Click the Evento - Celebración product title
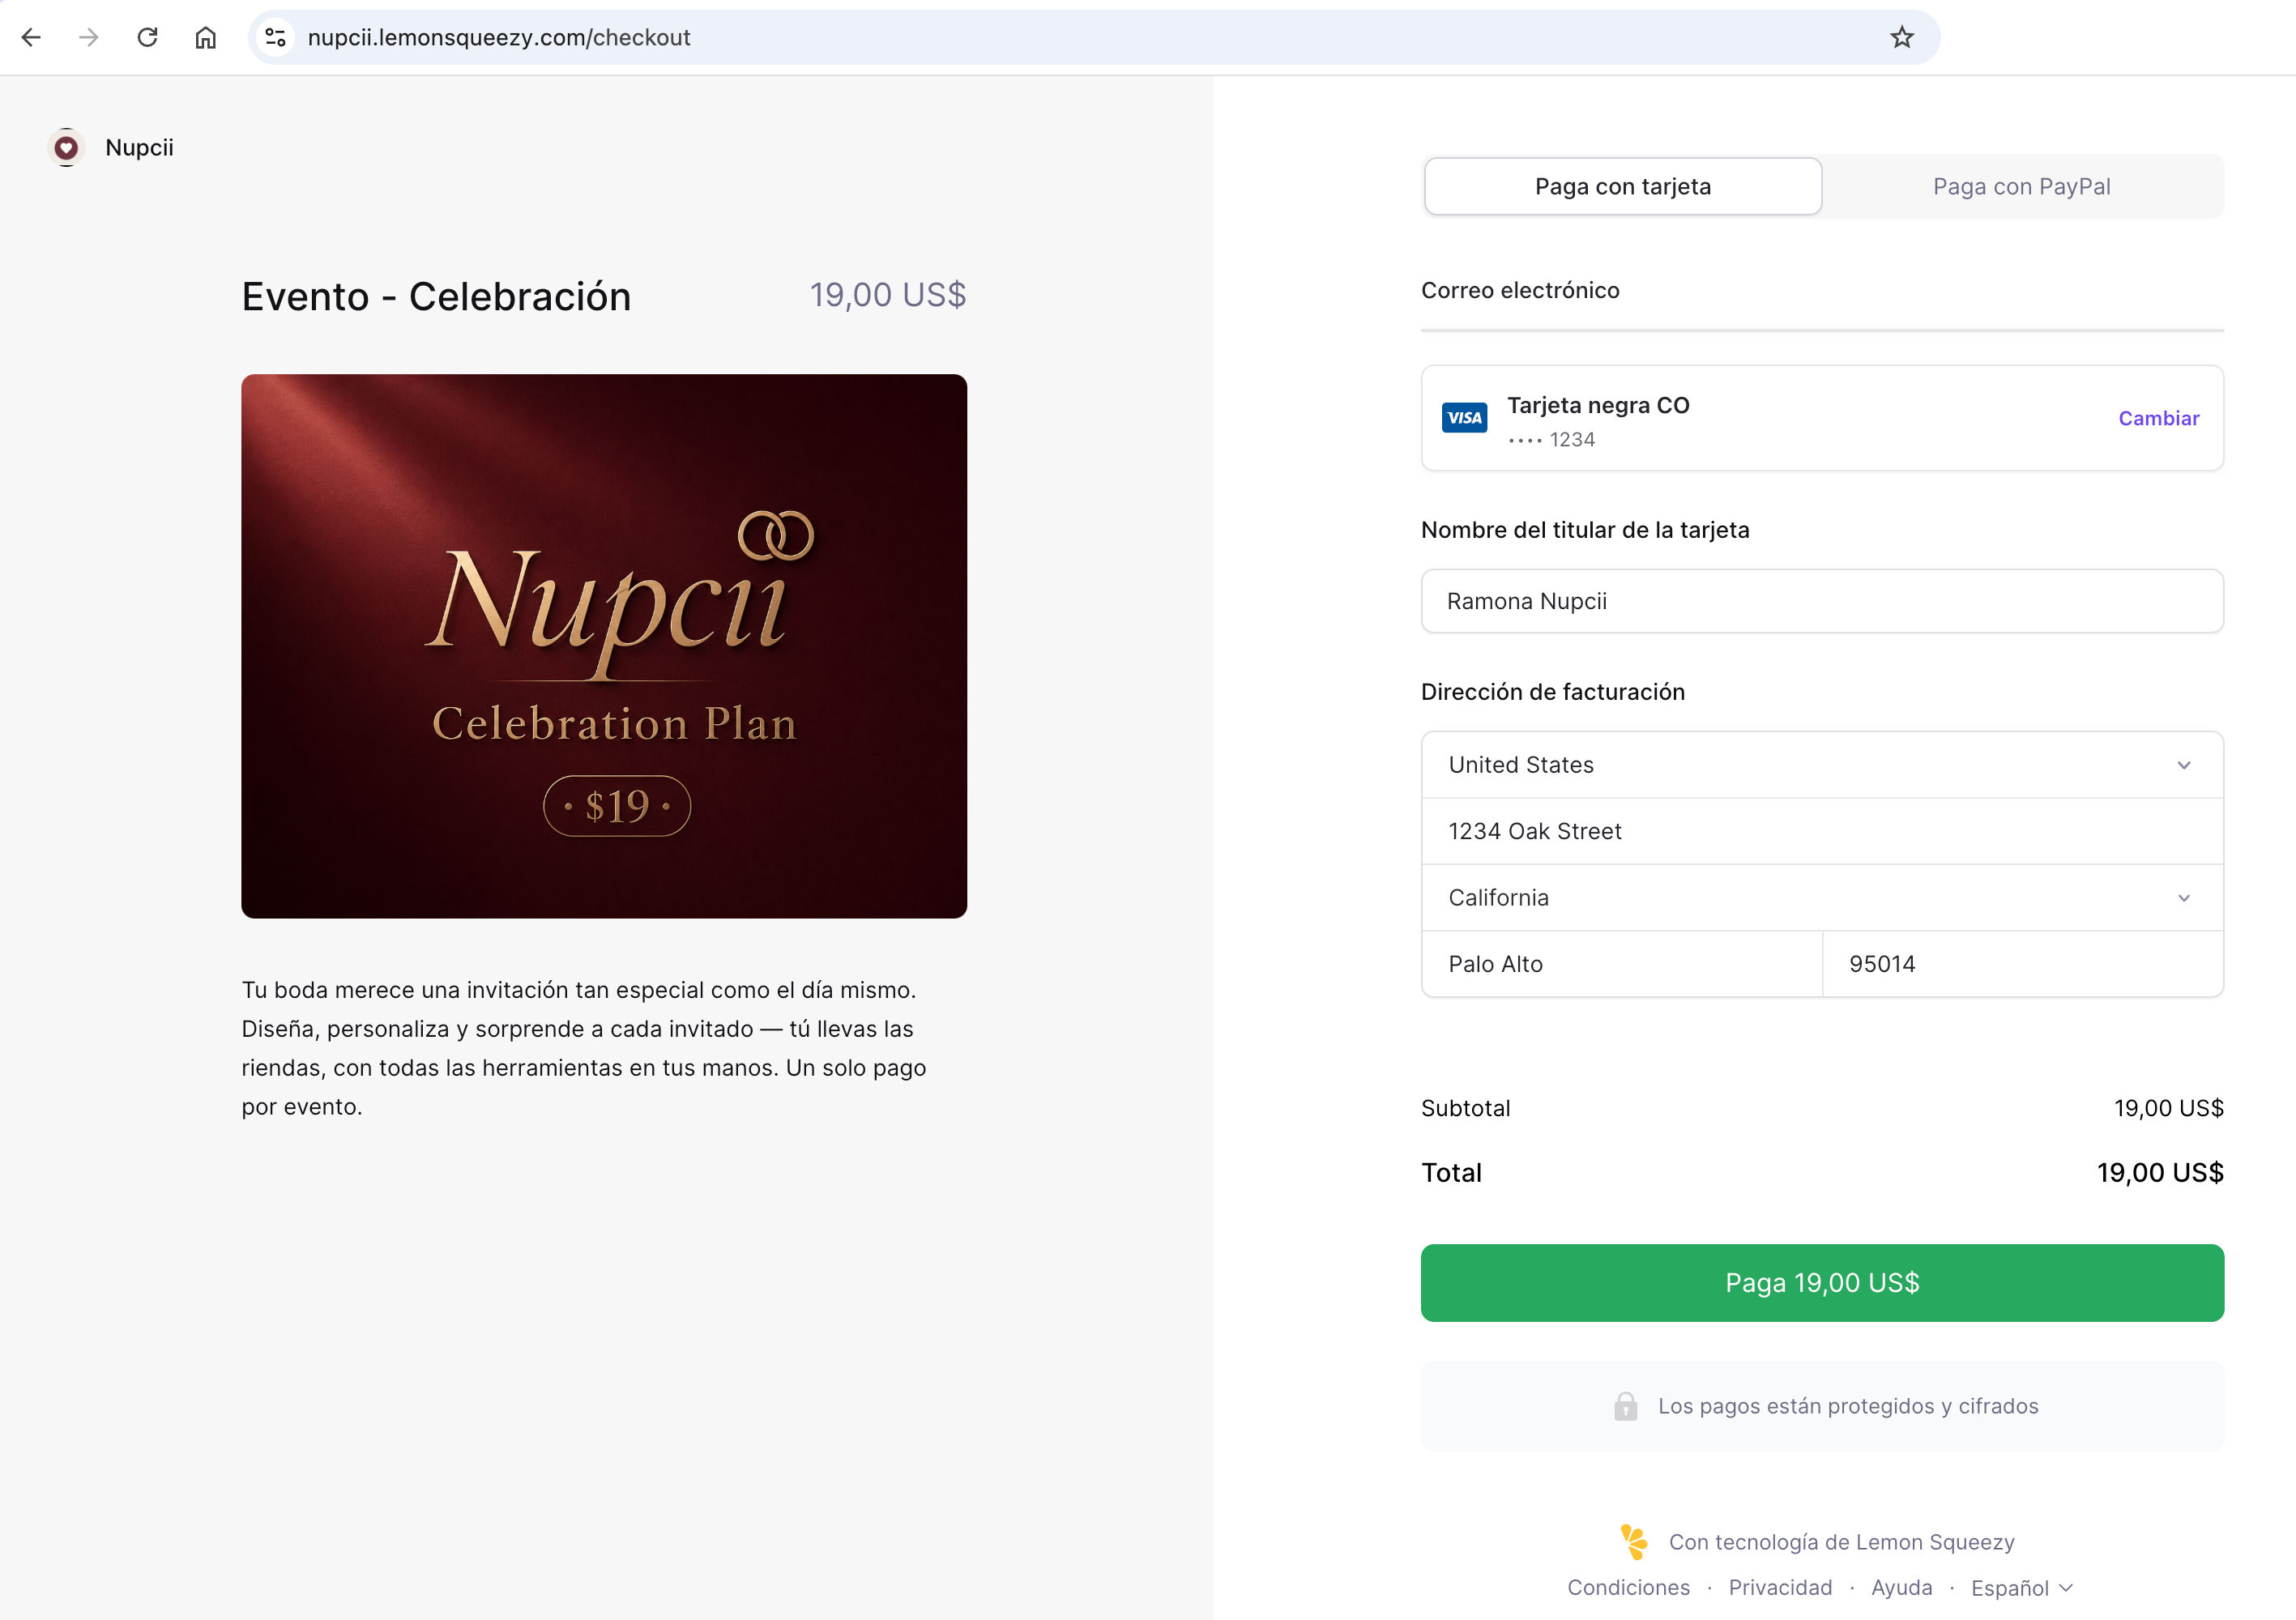The image size is (2296, 1620). click(x=436, y=296)
